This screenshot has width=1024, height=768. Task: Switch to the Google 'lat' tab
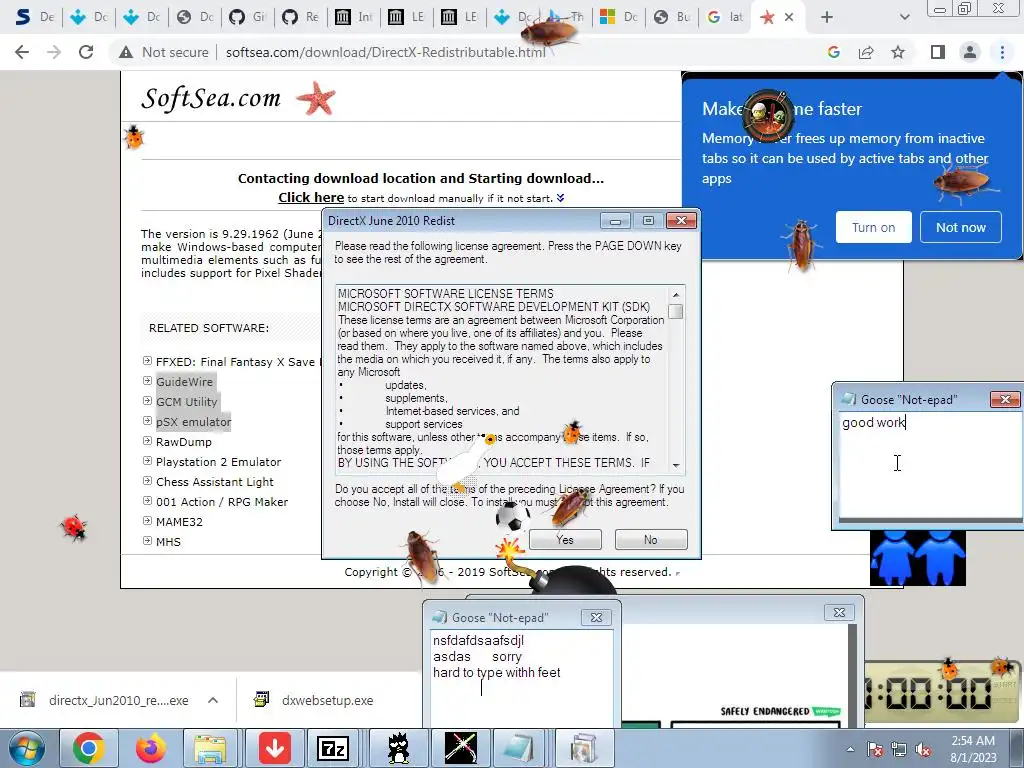725,17
